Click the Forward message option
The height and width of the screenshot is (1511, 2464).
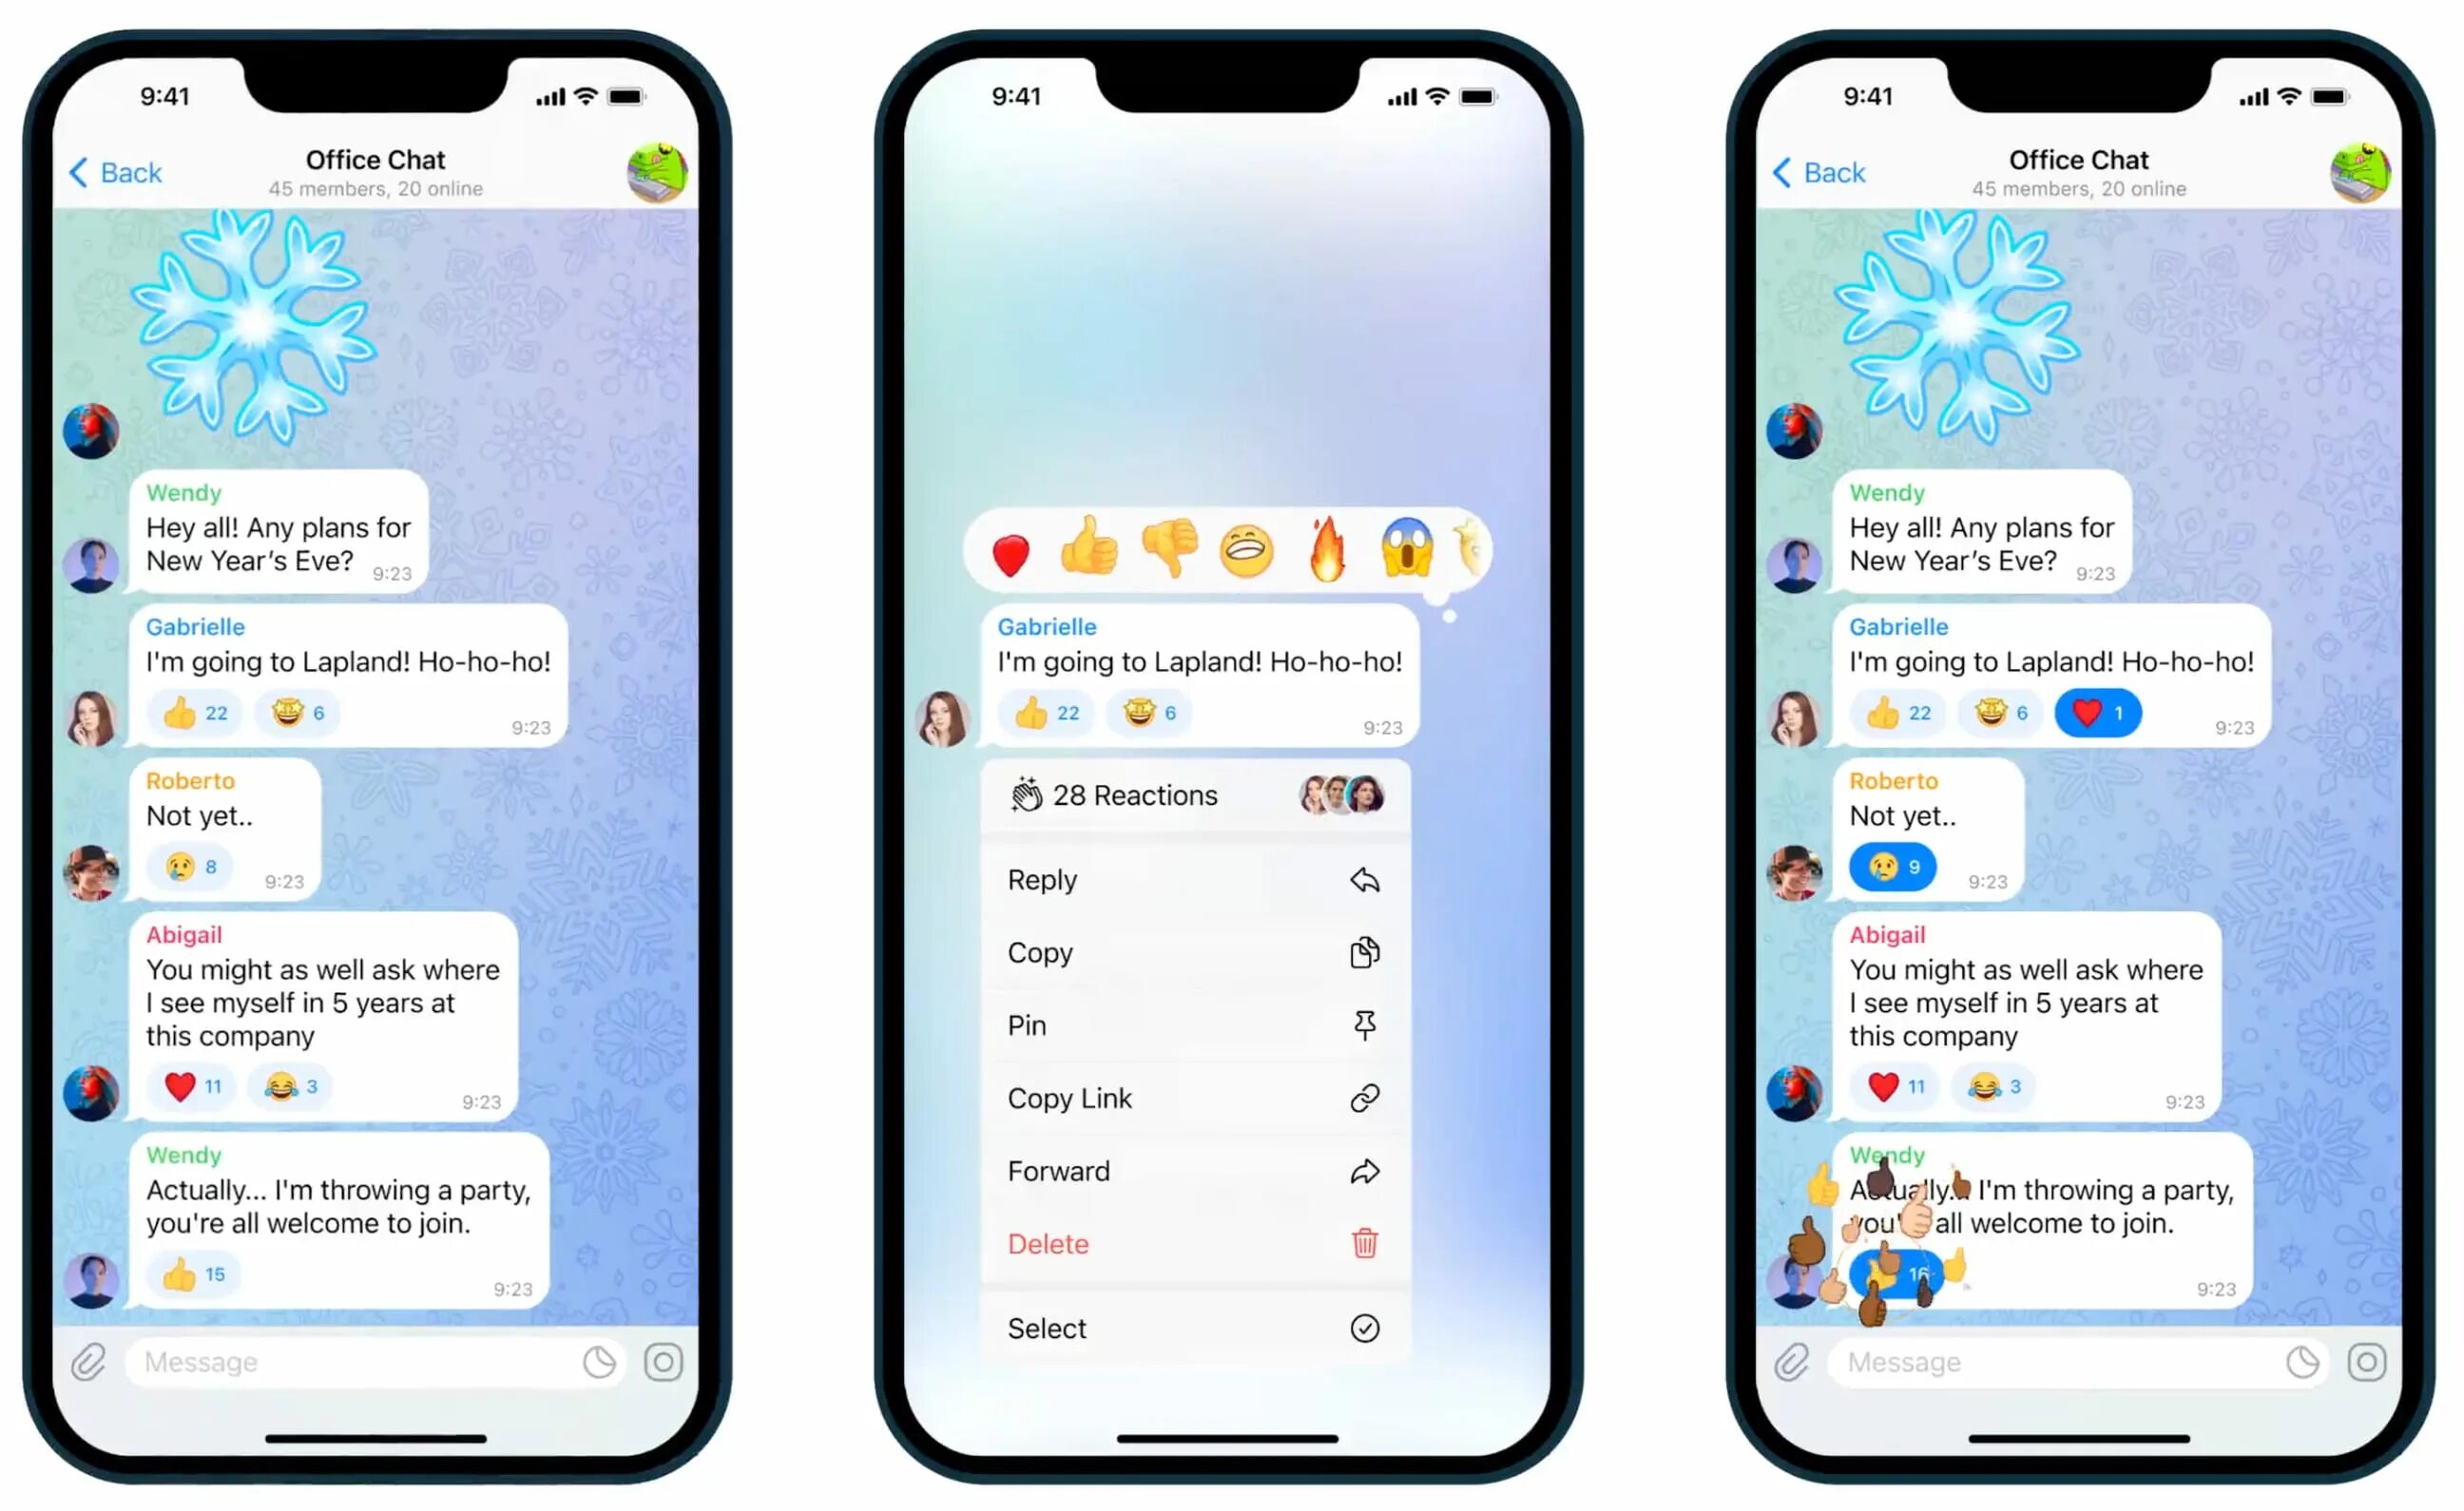[1190, 1170]
